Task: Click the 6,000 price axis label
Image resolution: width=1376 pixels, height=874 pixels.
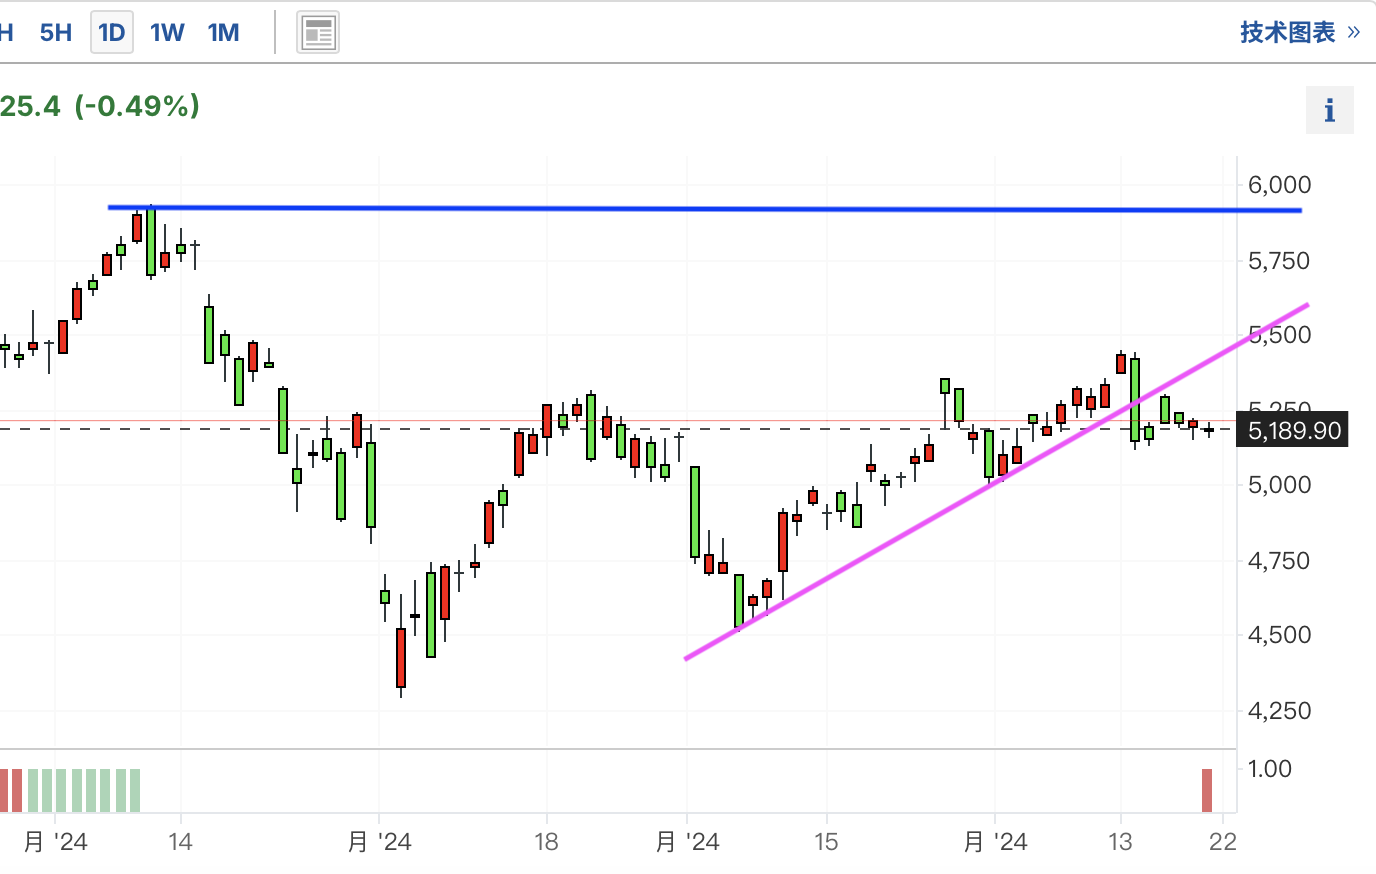Action: click(1279, 185)
